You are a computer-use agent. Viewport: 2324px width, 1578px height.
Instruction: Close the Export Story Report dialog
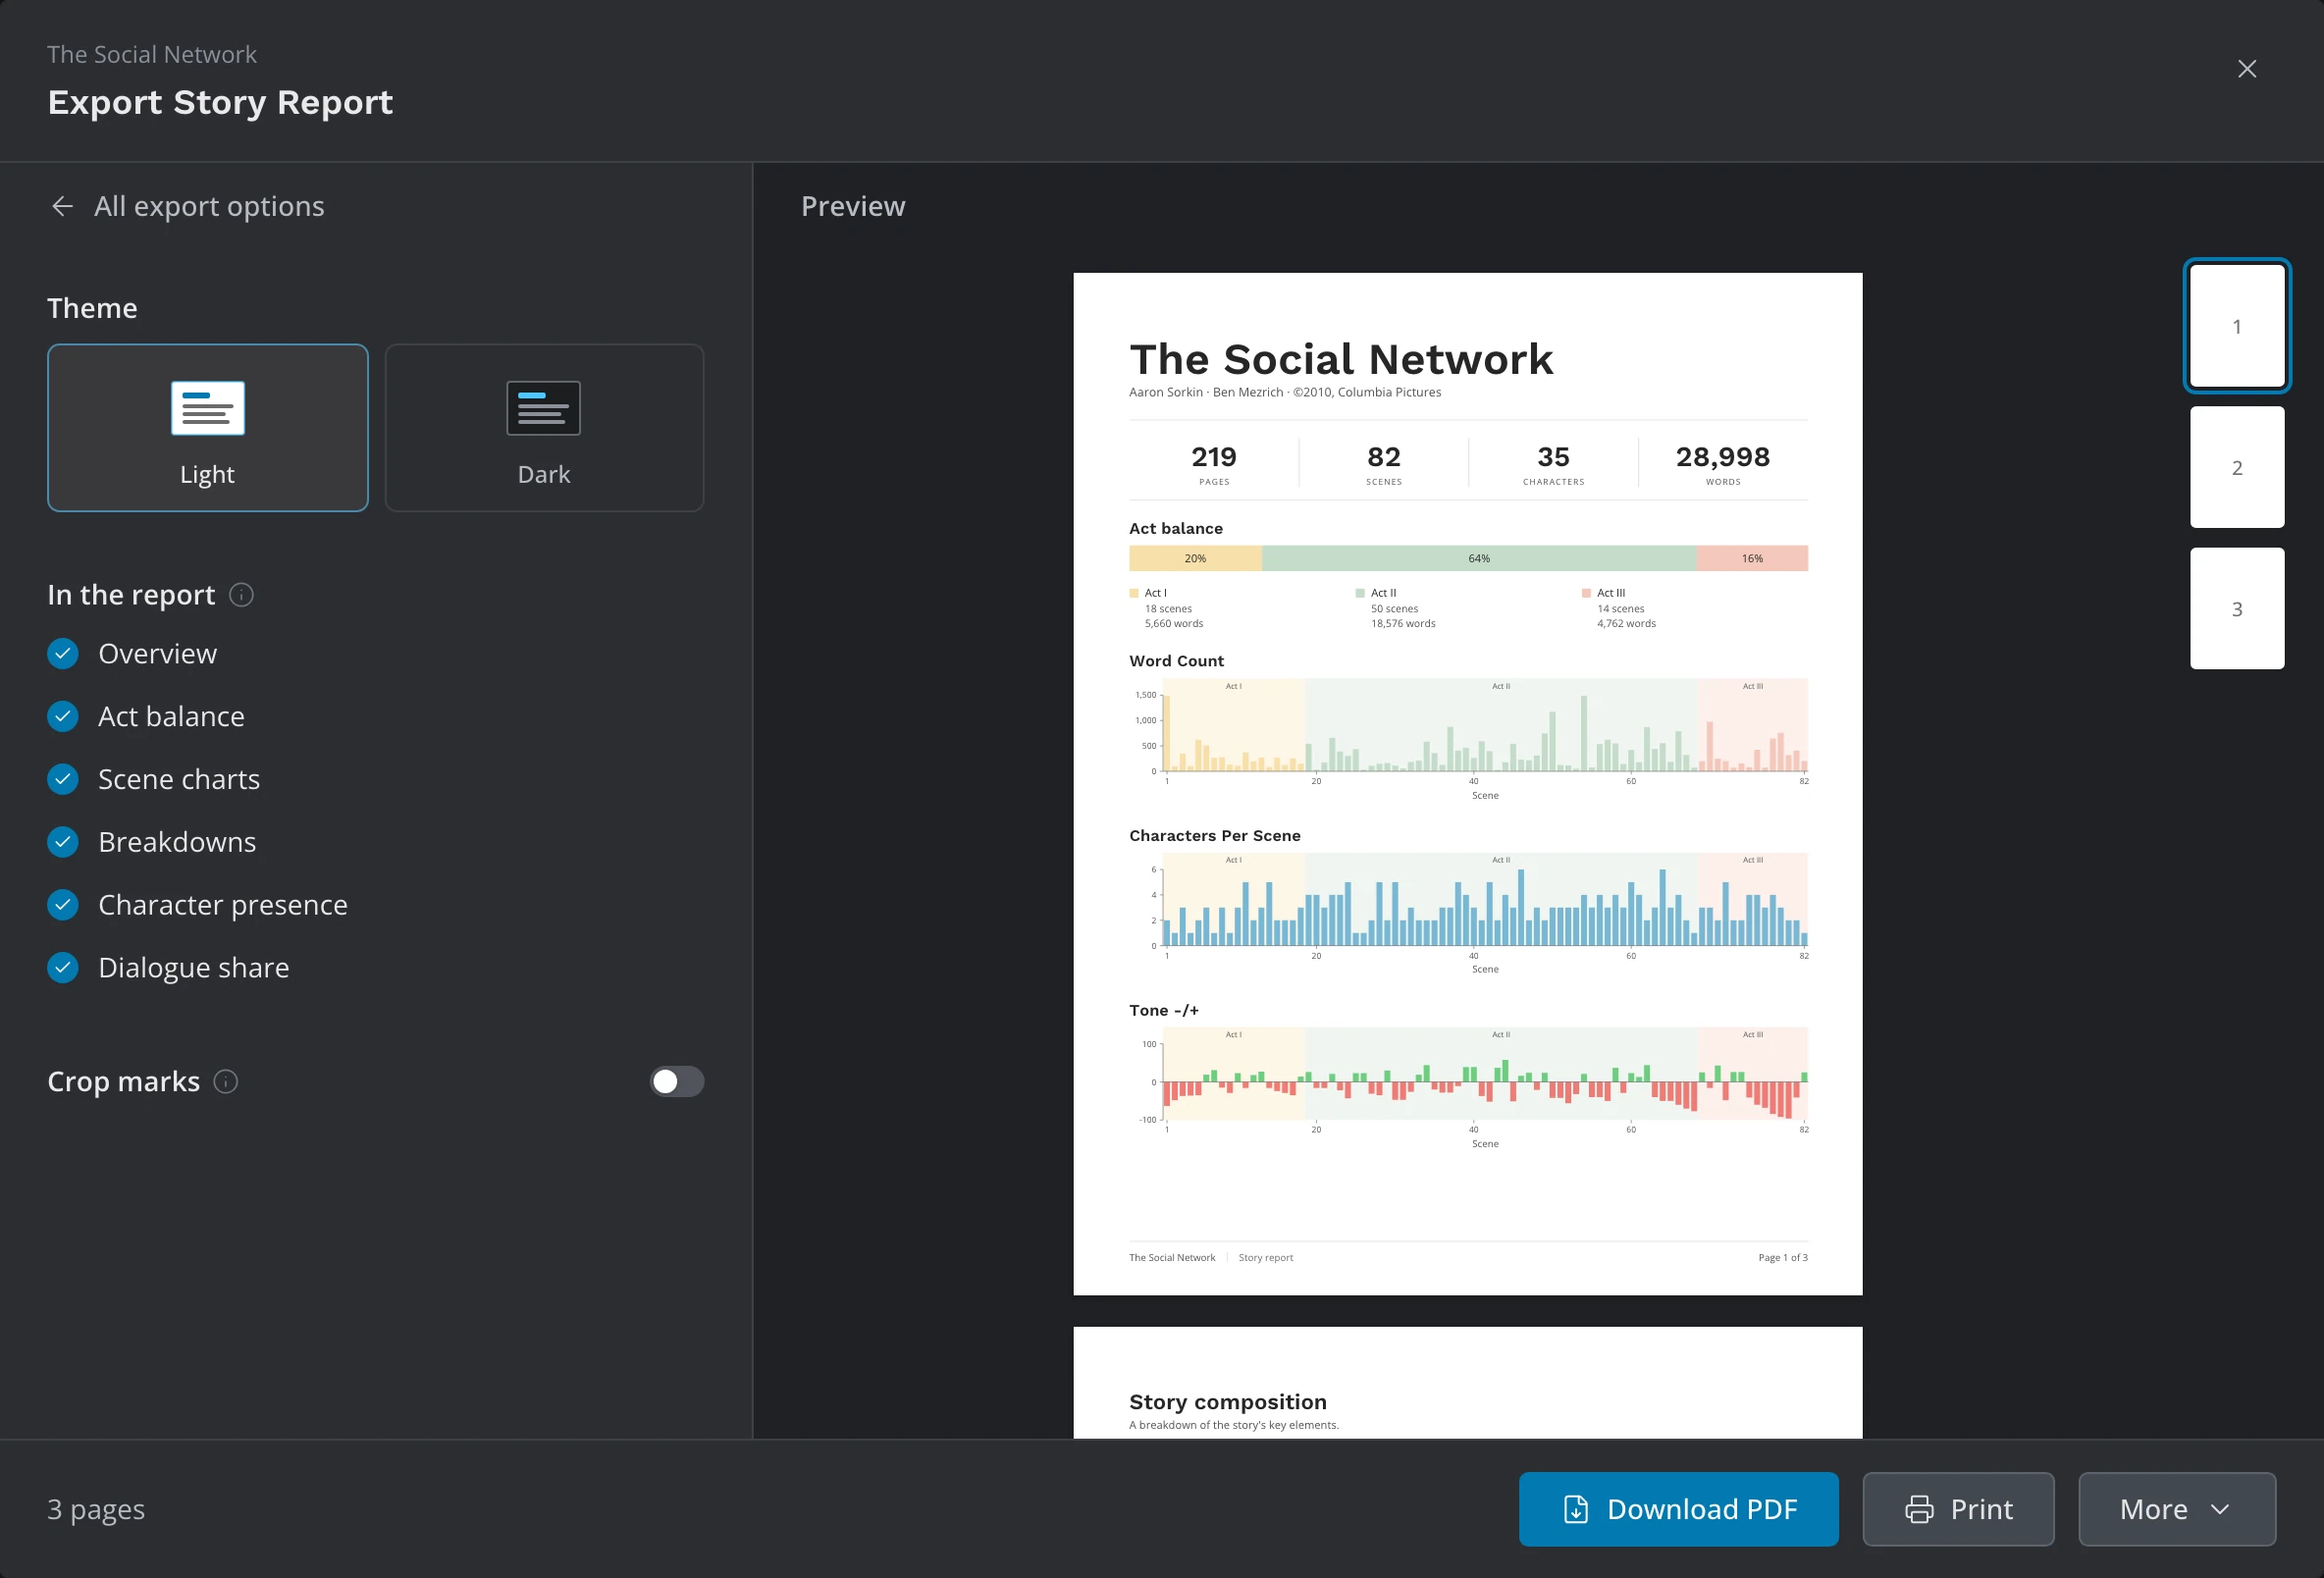(2246, 69)
